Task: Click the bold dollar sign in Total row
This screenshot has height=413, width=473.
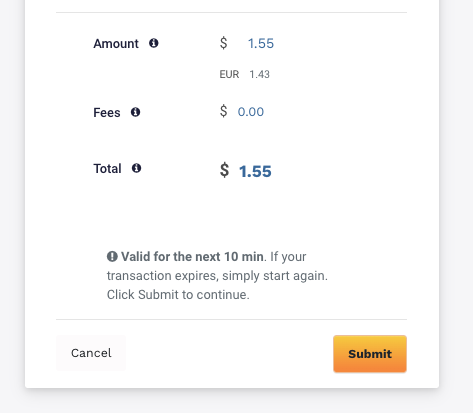Action: click(x=224, y=170)
